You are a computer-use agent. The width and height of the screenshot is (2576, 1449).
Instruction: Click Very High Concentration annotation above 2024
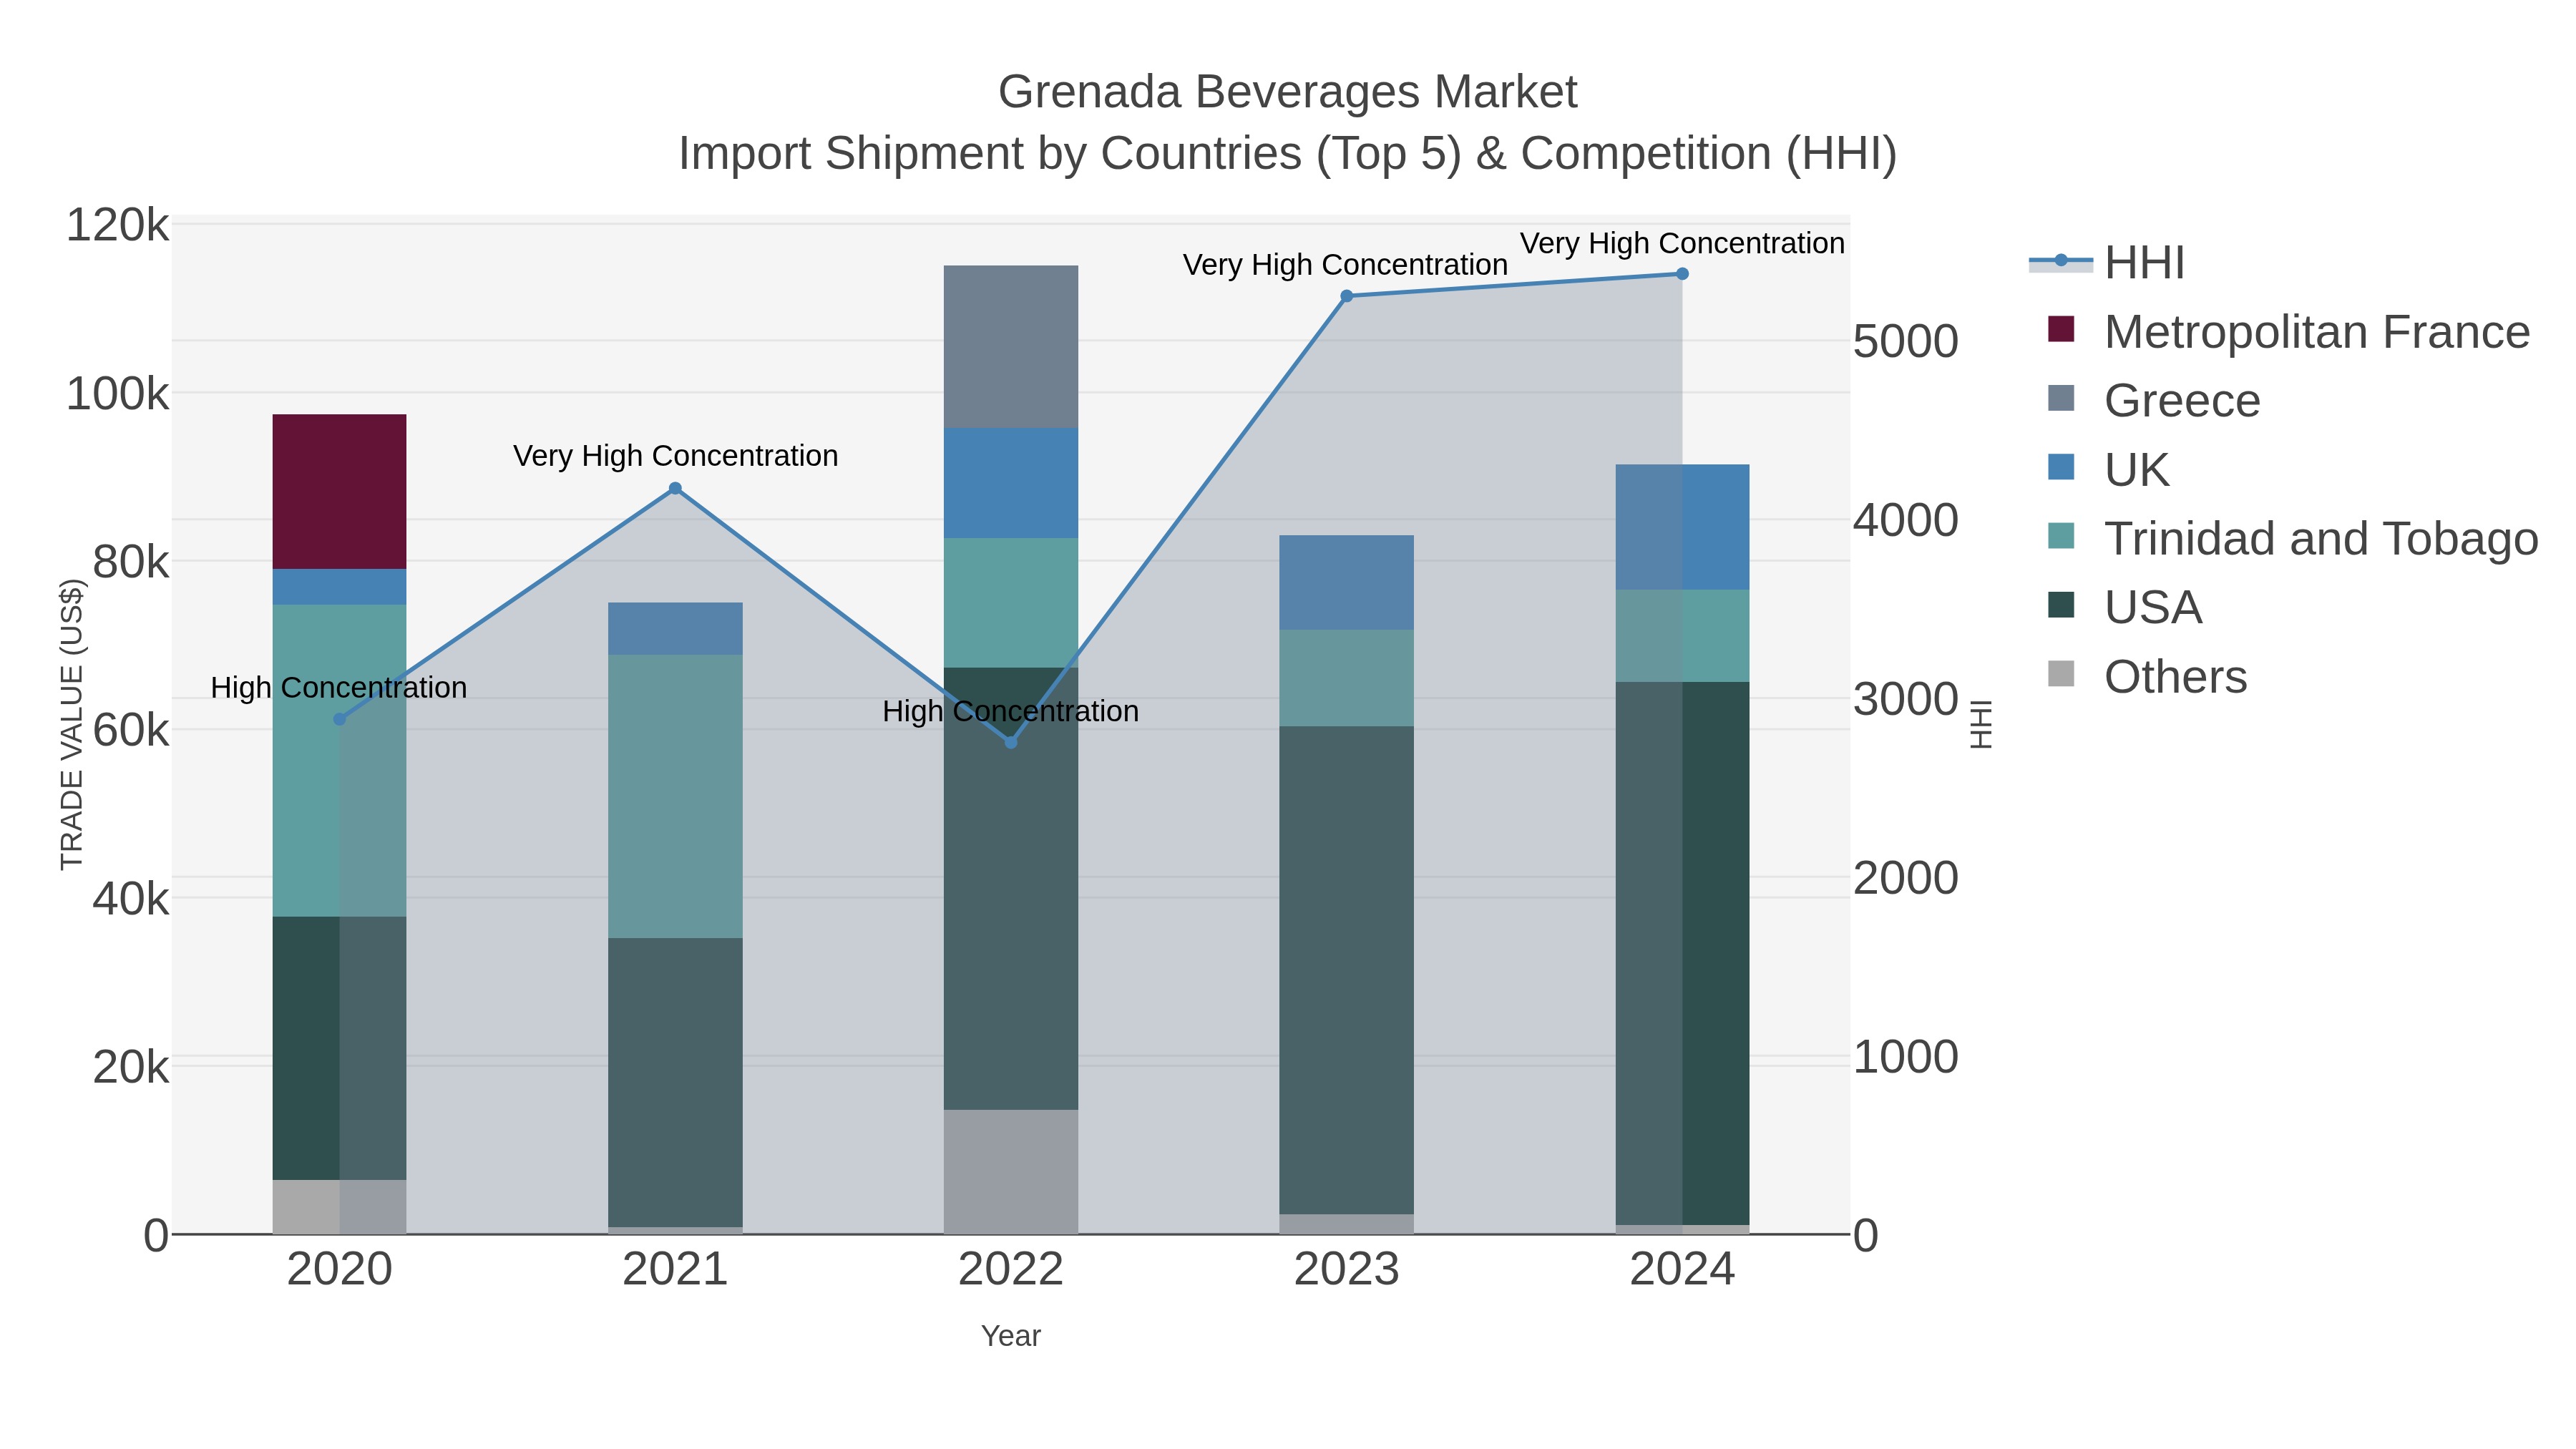pyautogui.click(x=1682, y=243)
